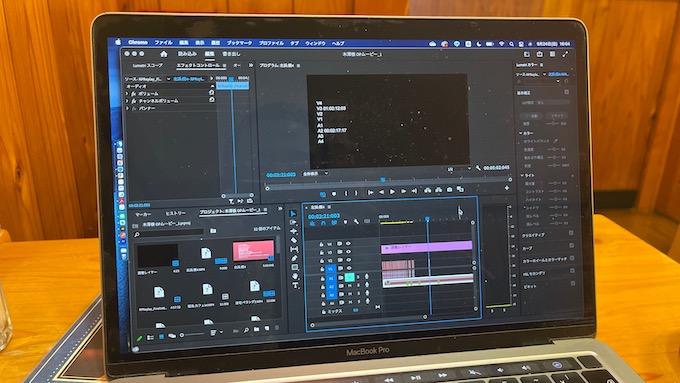Open the ファイル menu in menu bar
680x383 pixels.
click(x=163, y=43)
